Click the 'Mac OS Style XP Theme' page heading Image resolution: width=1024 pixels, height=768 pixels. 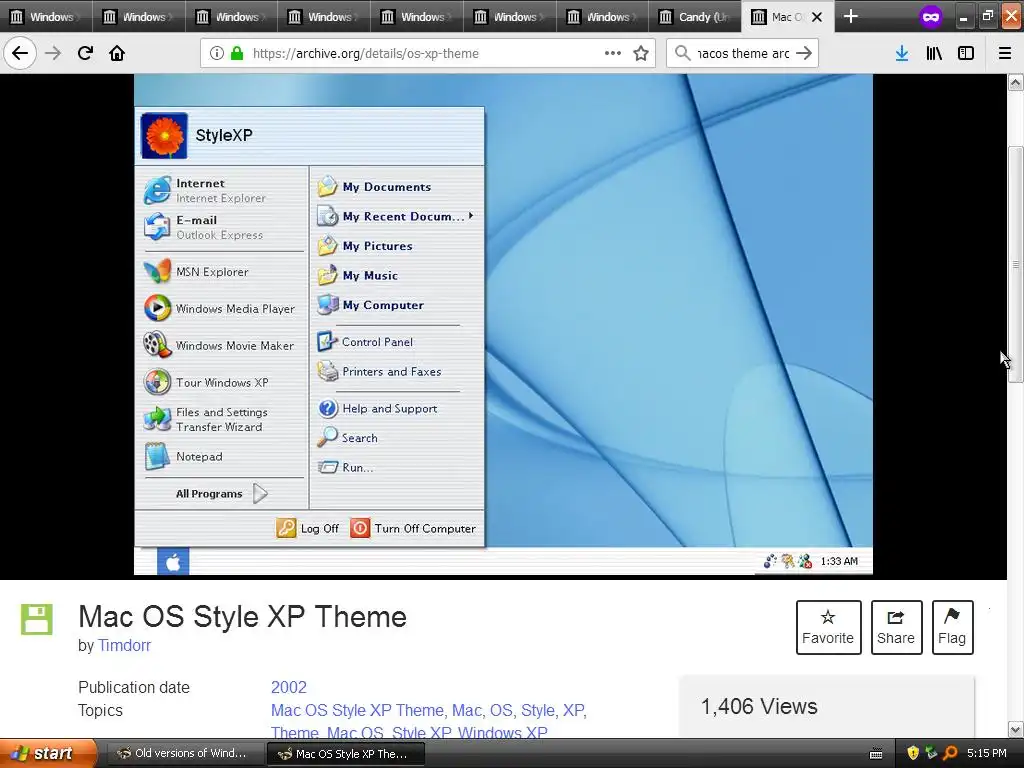click(242, 616)
